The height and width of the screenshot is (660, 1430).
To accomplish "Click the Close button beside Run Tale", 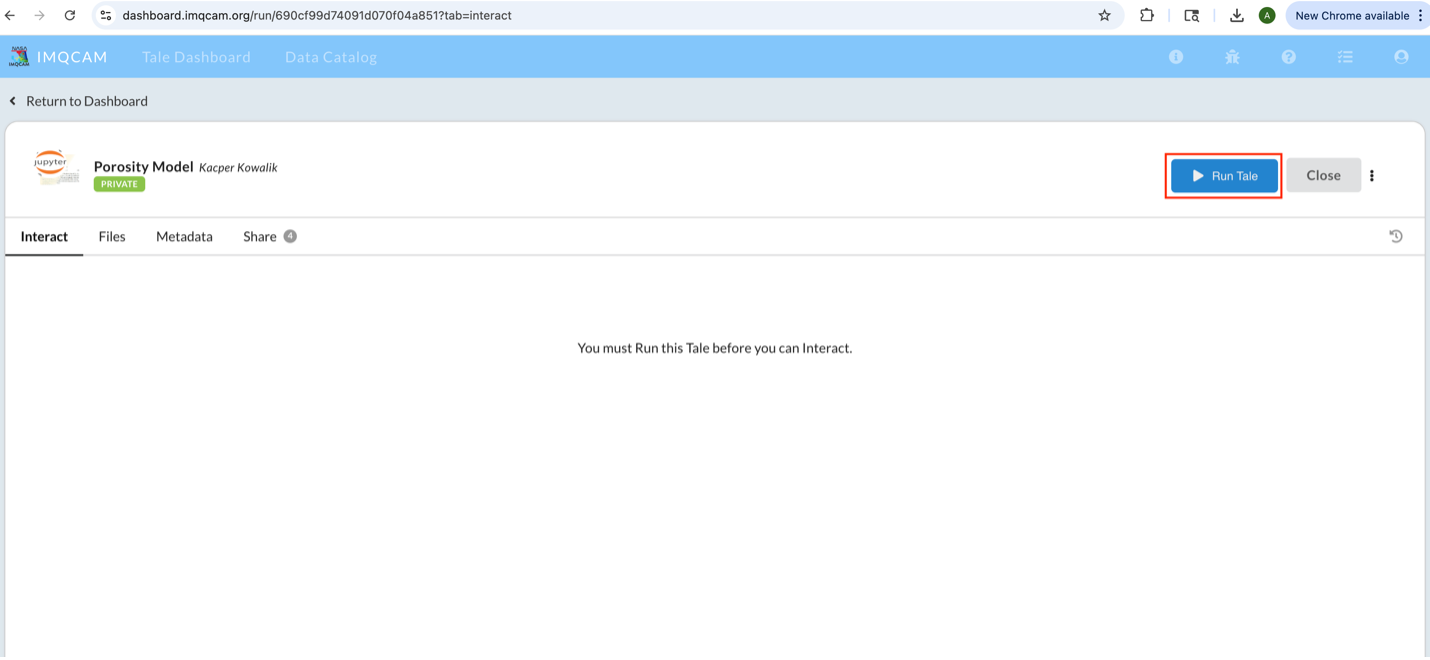I will tap(1322, 176).
